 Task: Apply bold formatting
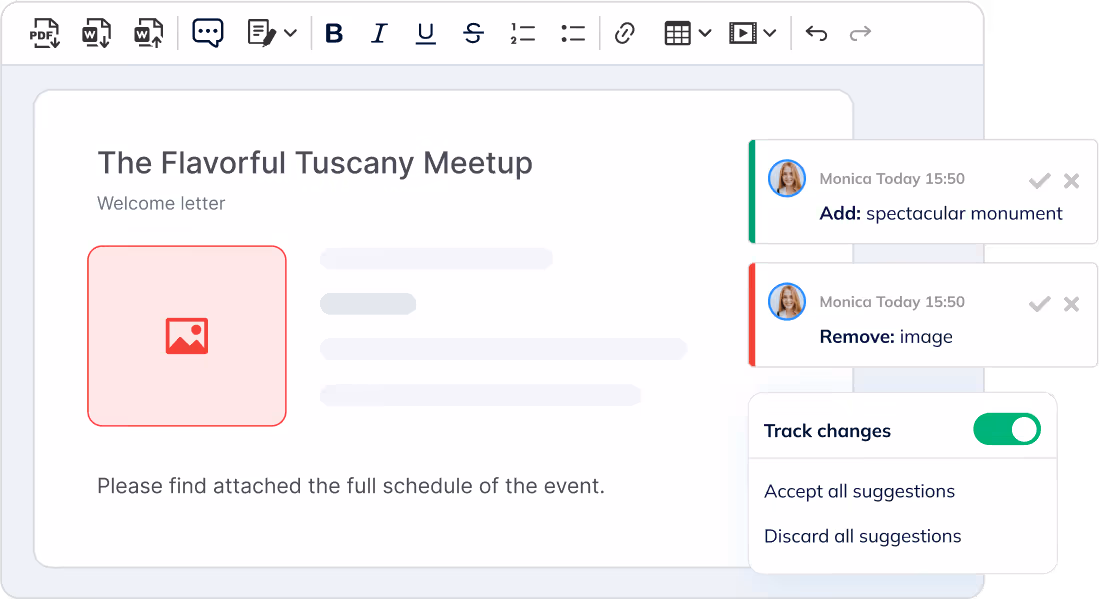click(334, 34)
